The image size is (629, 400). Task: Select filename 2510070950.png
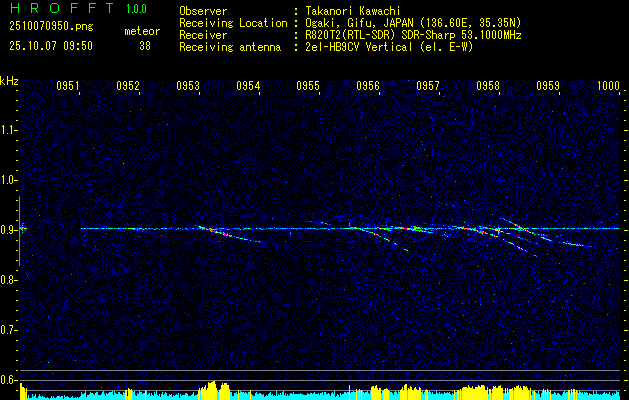(x=51, y=27)
